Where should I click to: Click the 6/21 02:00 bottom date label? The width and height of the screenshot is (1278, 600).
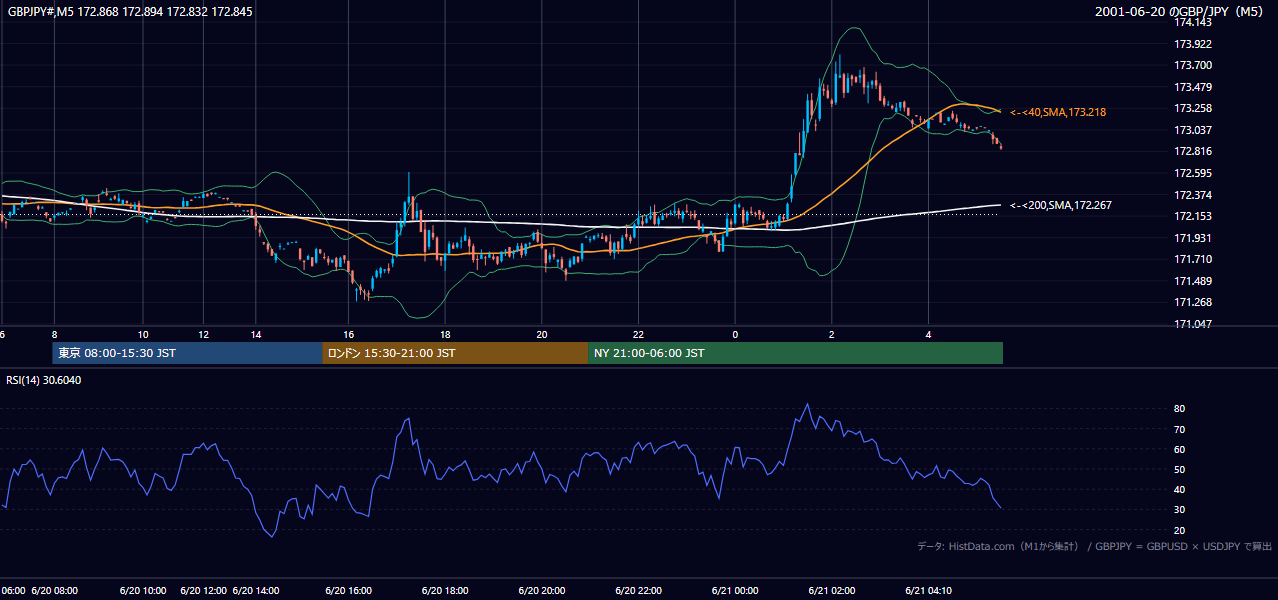coord(832,591)
